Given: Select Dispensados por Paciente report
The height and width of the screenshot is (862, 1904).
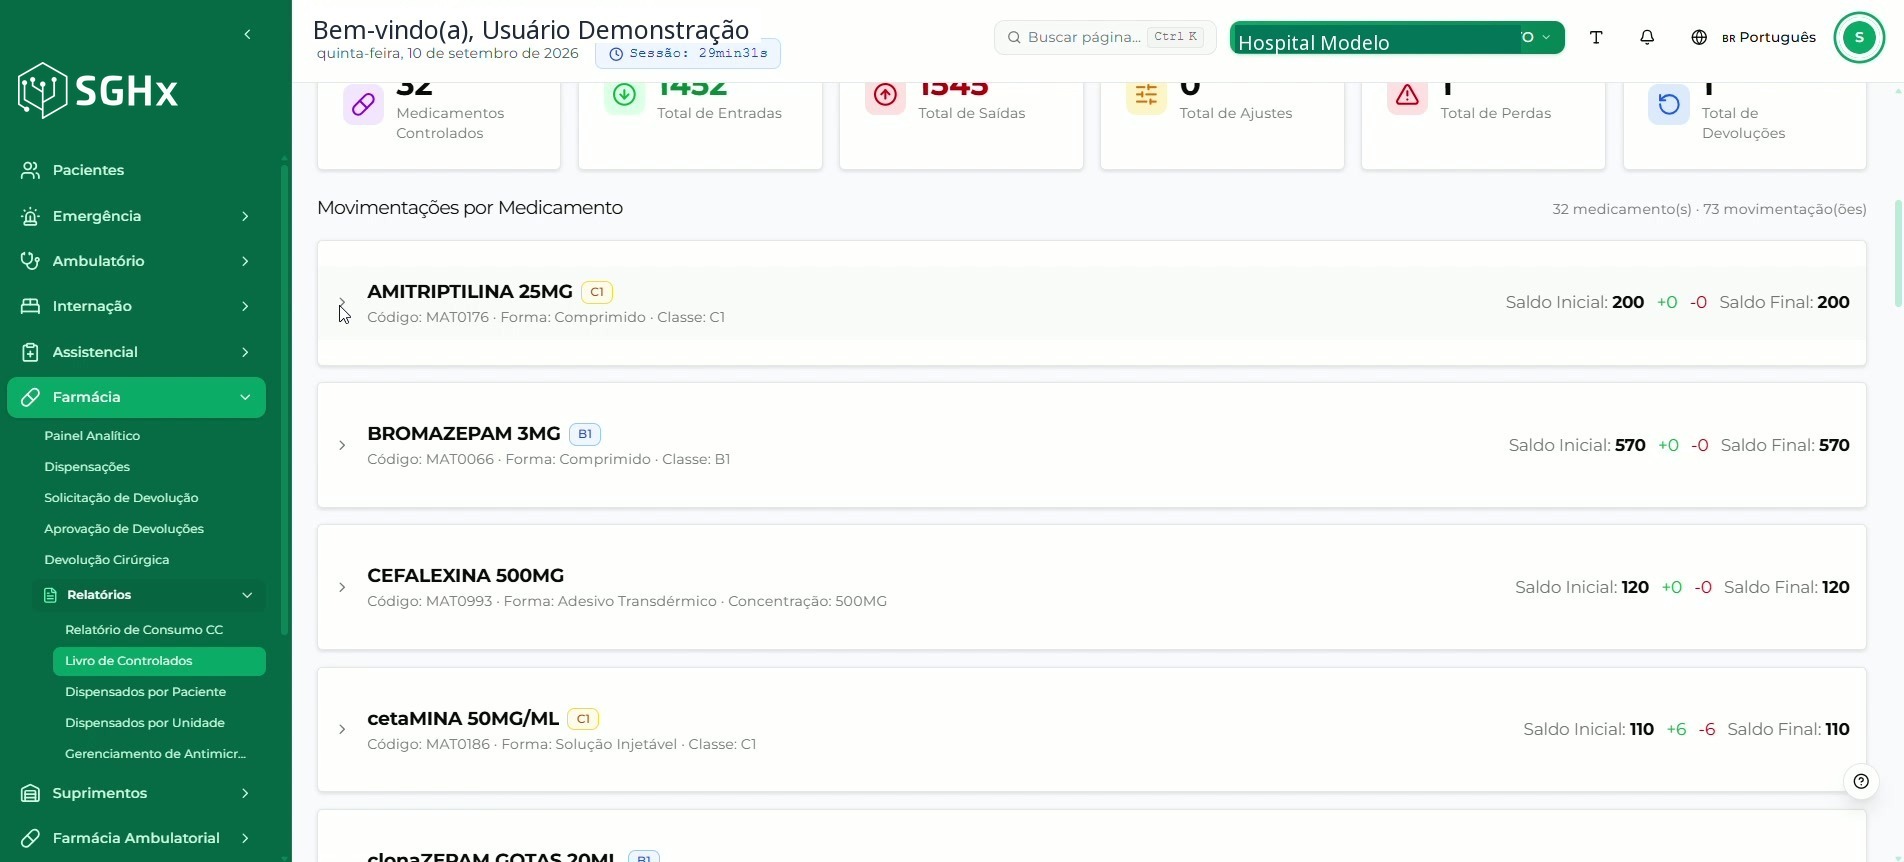Looking at the screenshot, I should point(145,692).
